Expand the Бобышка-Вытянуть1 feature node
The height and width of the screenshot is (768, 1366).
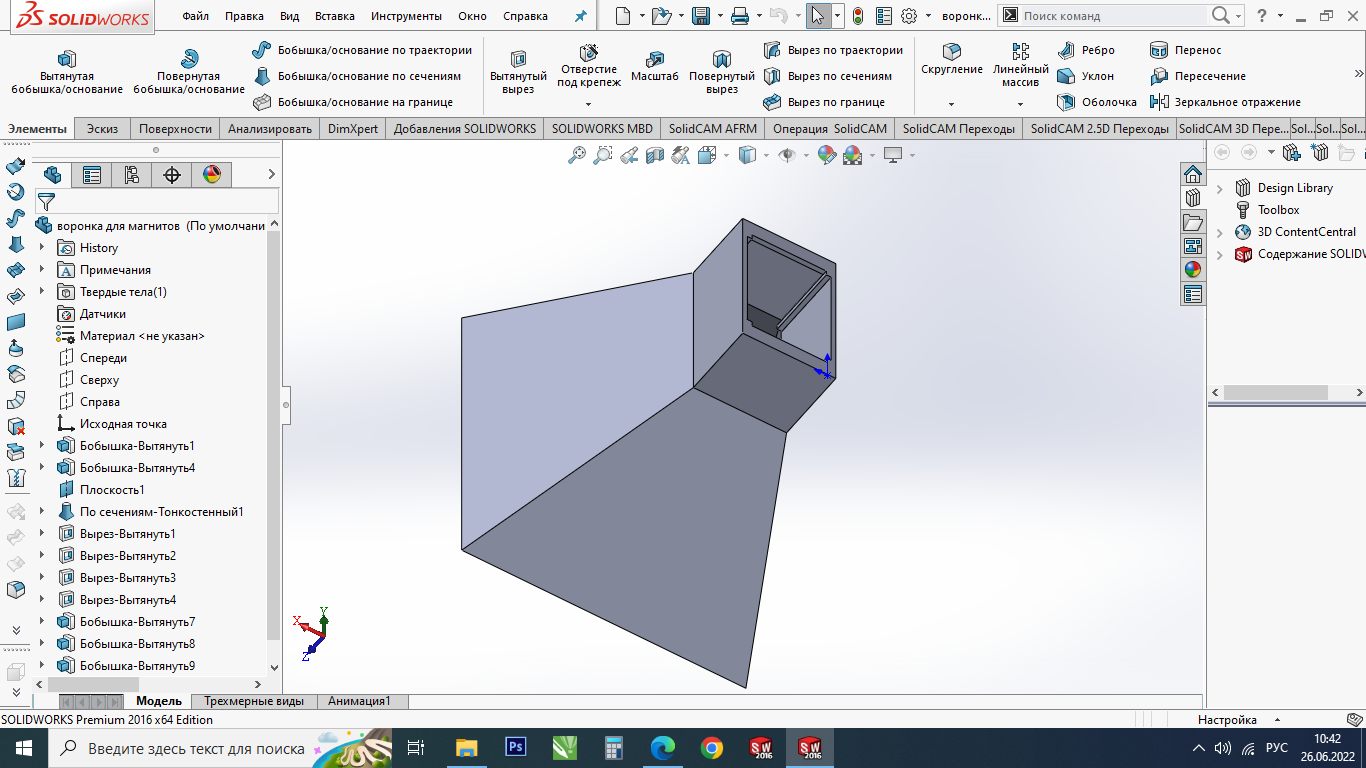tap(42, 446)
